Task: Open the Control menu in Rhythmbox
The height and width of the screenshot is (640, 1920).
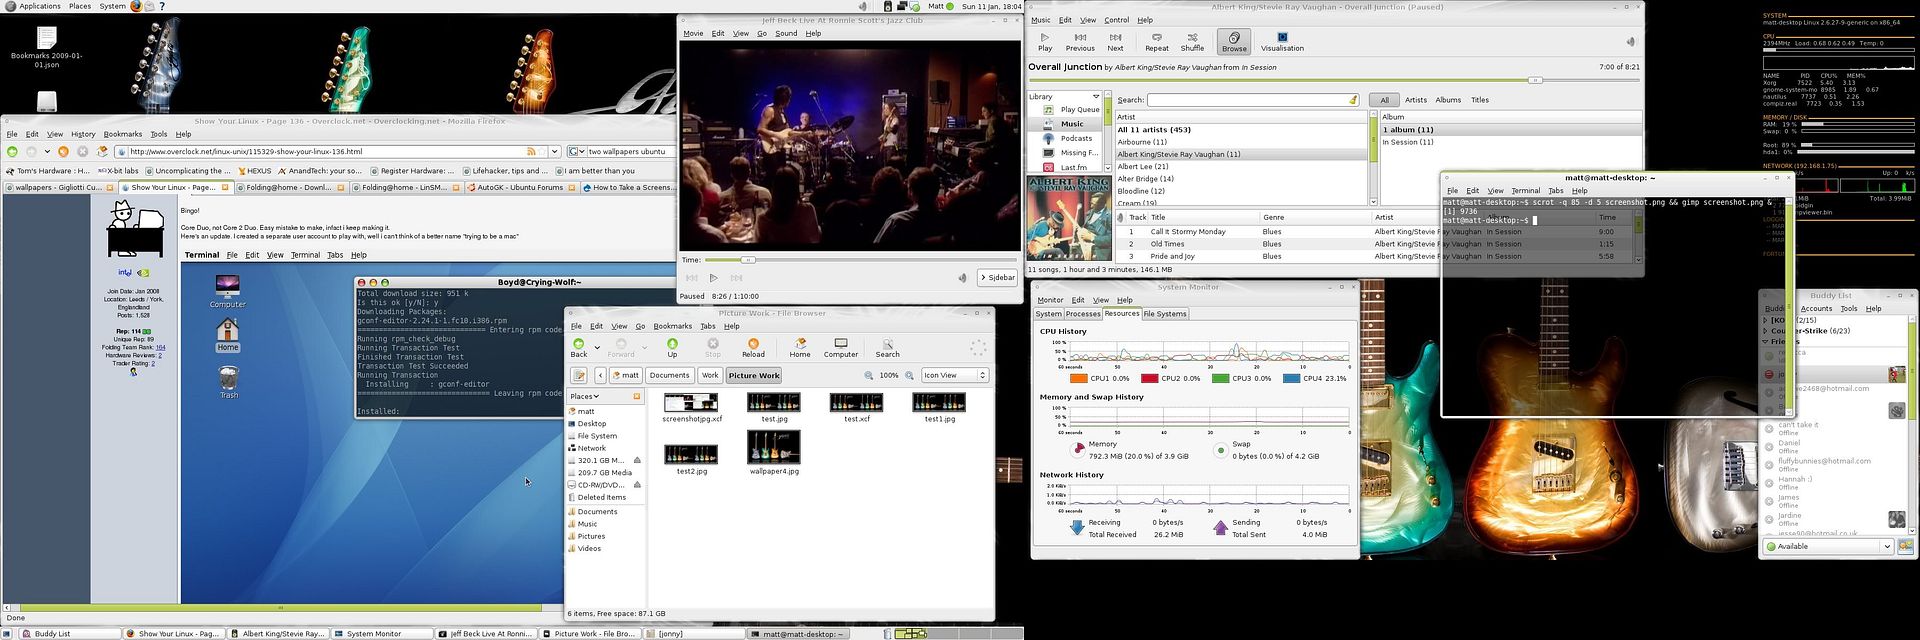Action: coord(1116,20)
